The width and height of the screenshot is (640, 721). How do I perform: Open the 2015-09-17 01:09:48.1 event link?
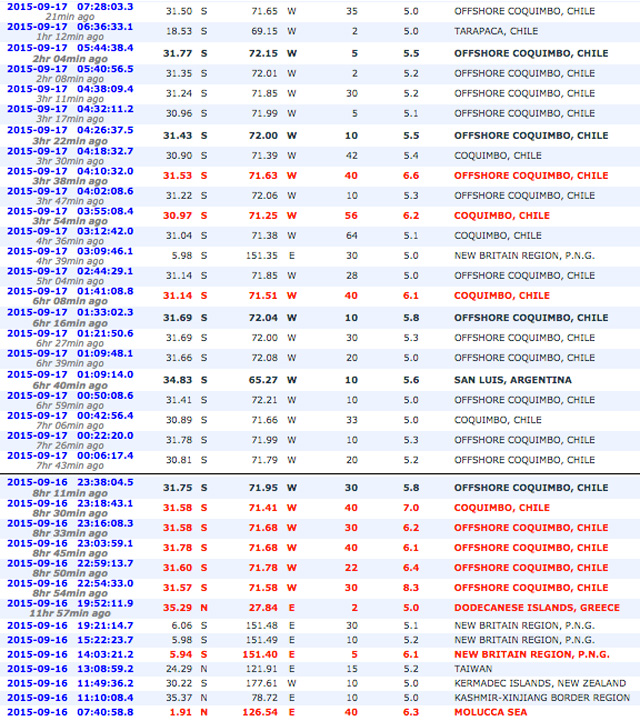pos(70,353)
